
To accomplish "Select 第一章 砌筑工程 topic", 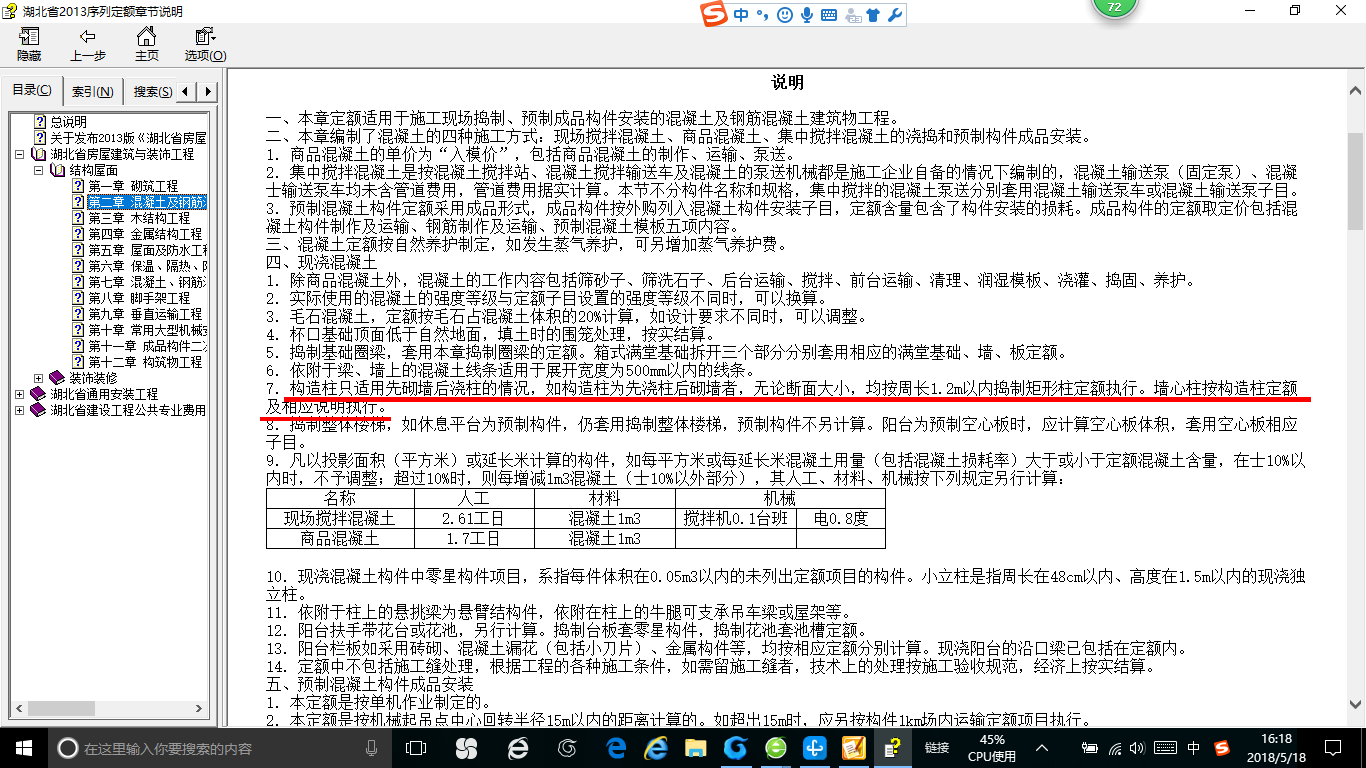I will pos(133,186).
